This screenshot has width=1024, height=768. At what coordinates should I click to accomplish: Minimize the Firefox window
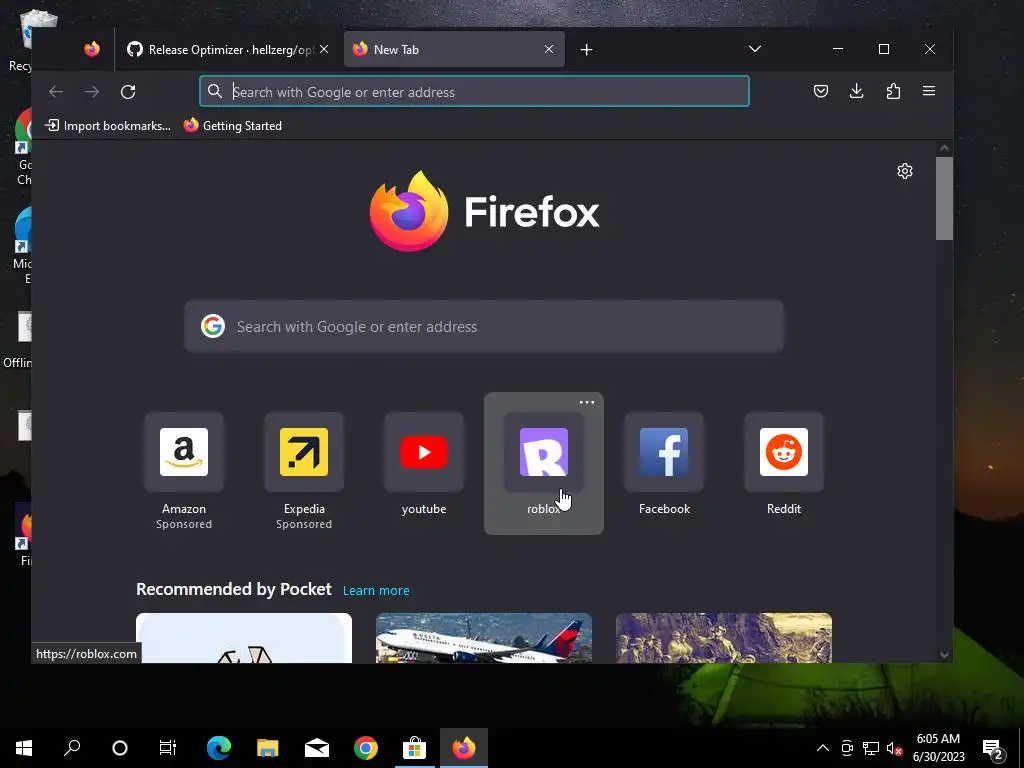(838, 49)
